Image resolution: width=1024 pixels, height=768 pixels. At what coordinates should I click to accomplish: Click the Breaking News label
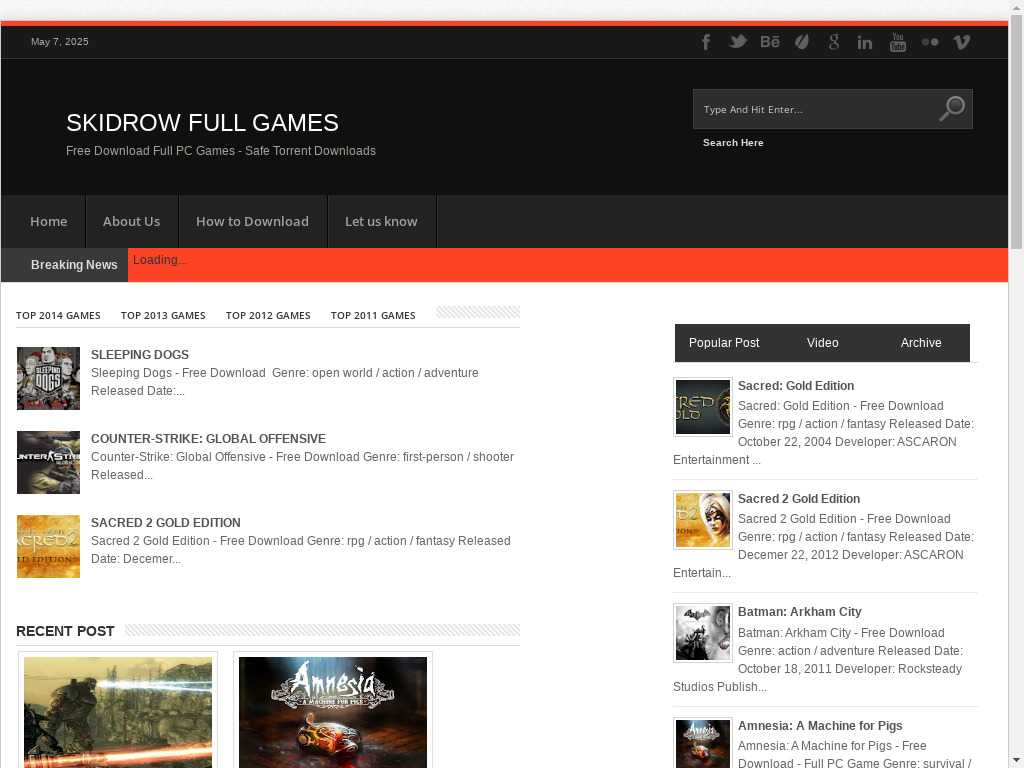(74, 264)
